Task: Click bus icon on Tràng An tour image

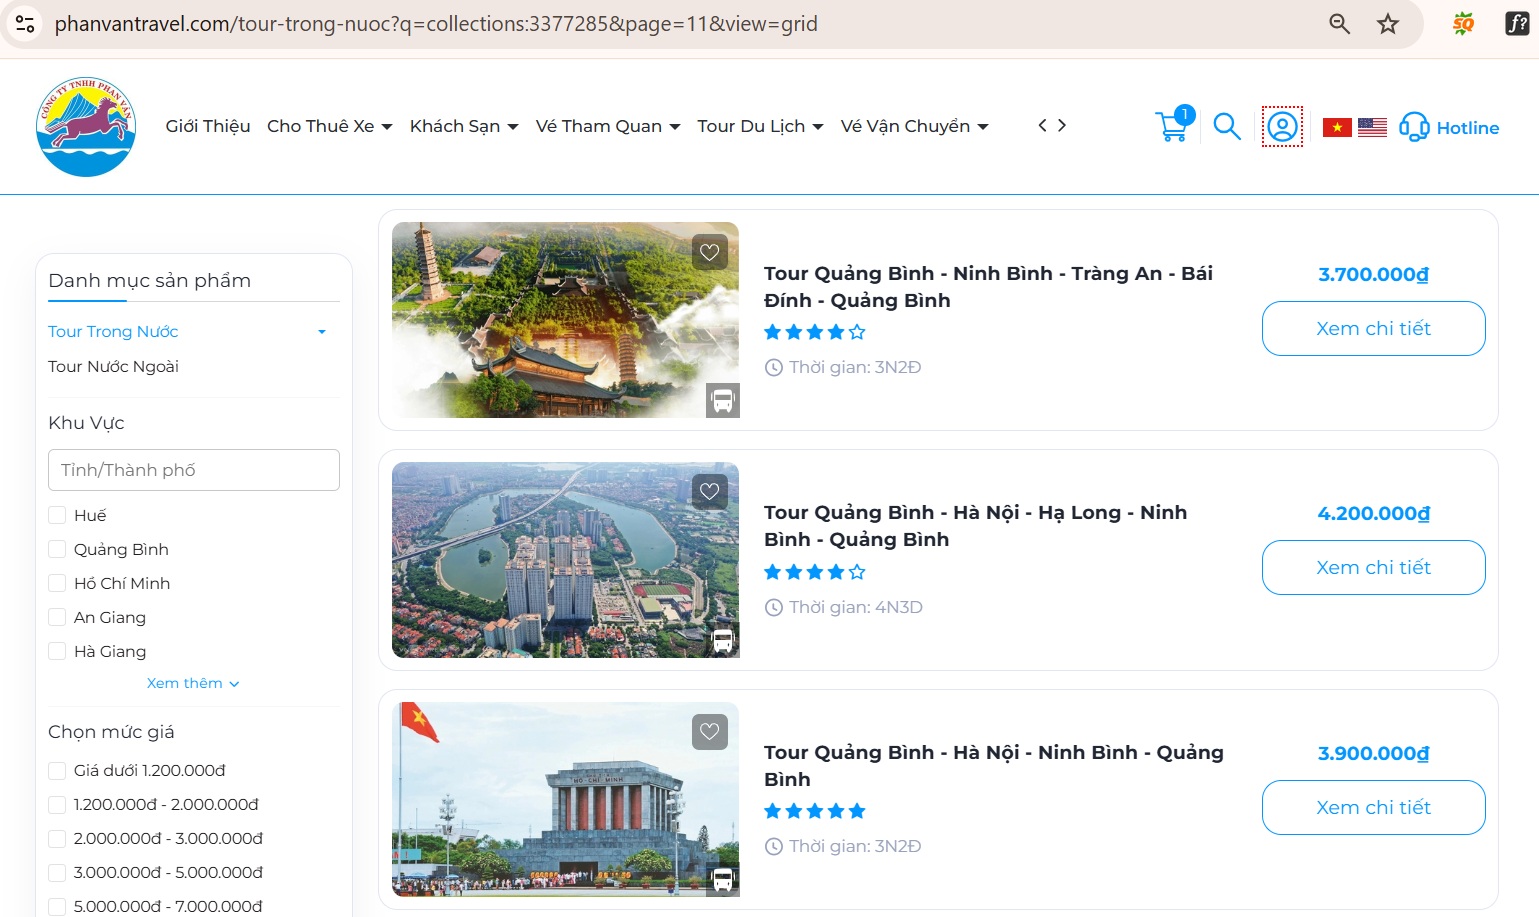Action: [723, 400]
